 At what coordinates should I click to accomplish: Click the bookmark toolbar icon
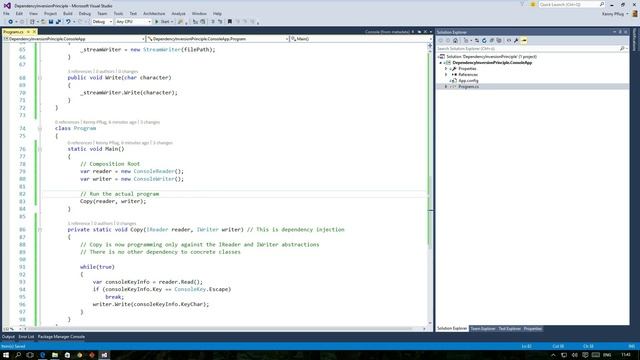click(x=230, y=22)
